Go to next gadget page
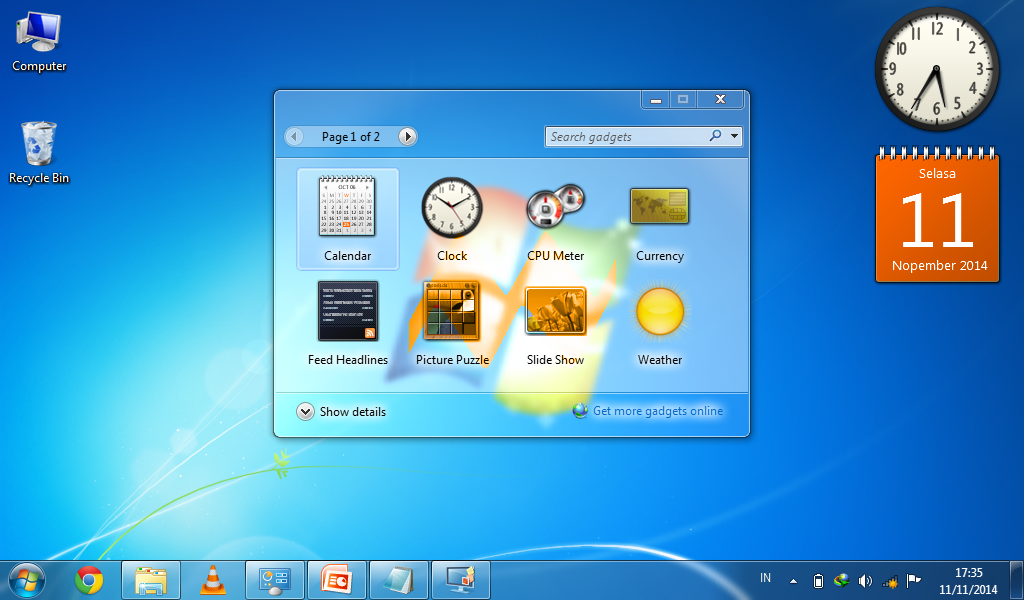1024x600 pixels. (x=408, y=136)
